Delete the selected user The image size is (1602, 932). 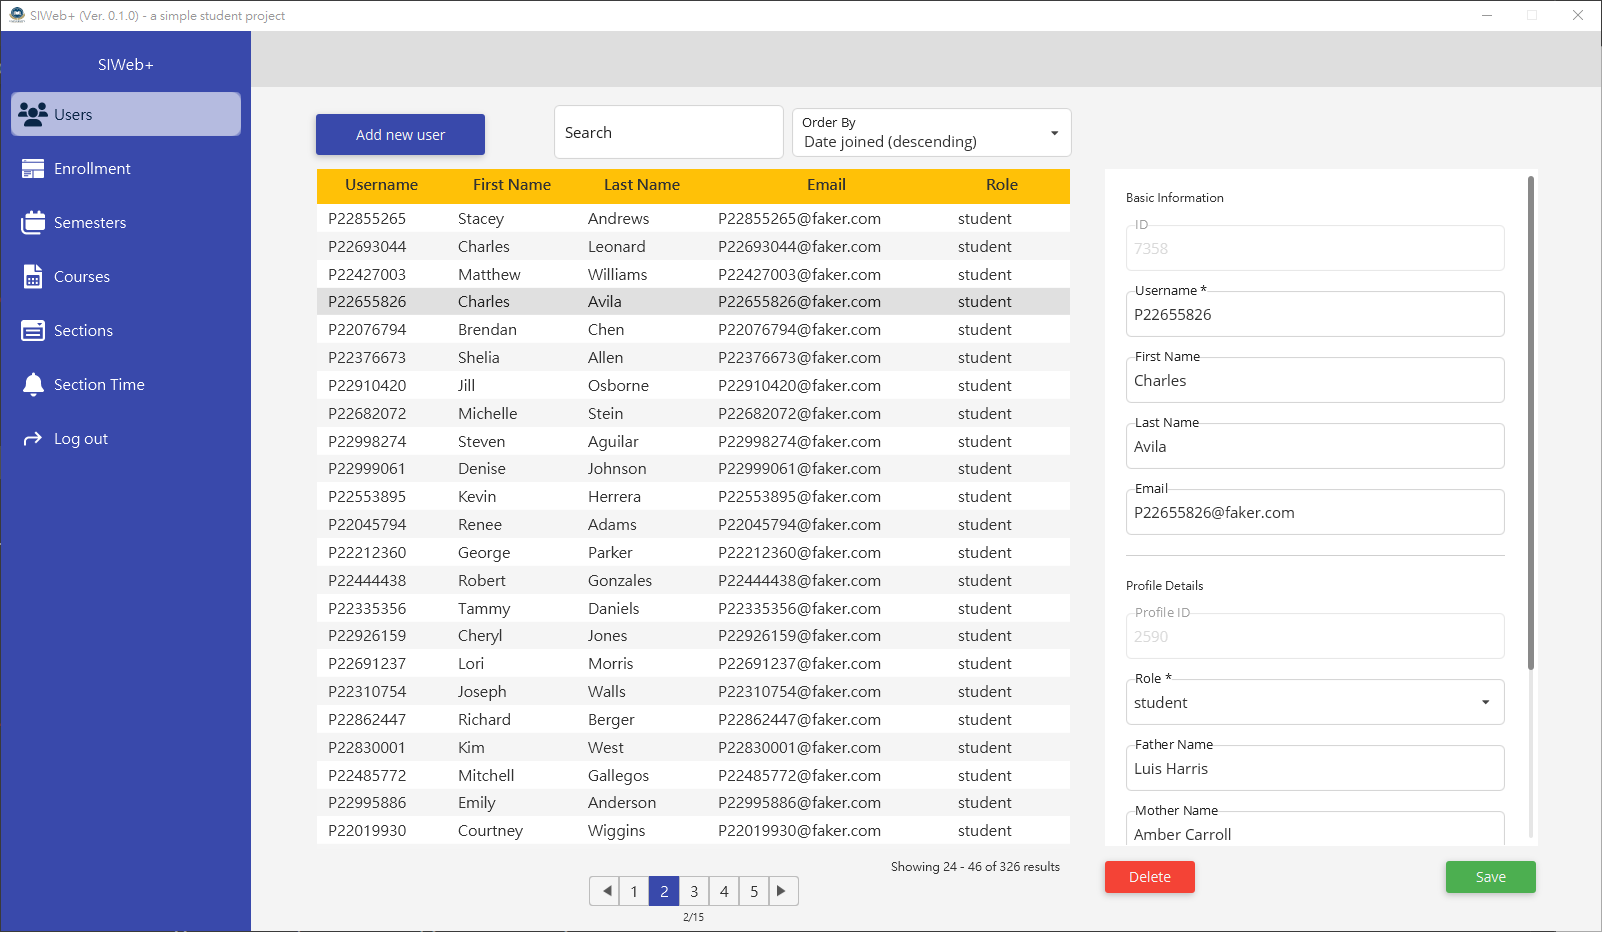(x=1150, y=877)
